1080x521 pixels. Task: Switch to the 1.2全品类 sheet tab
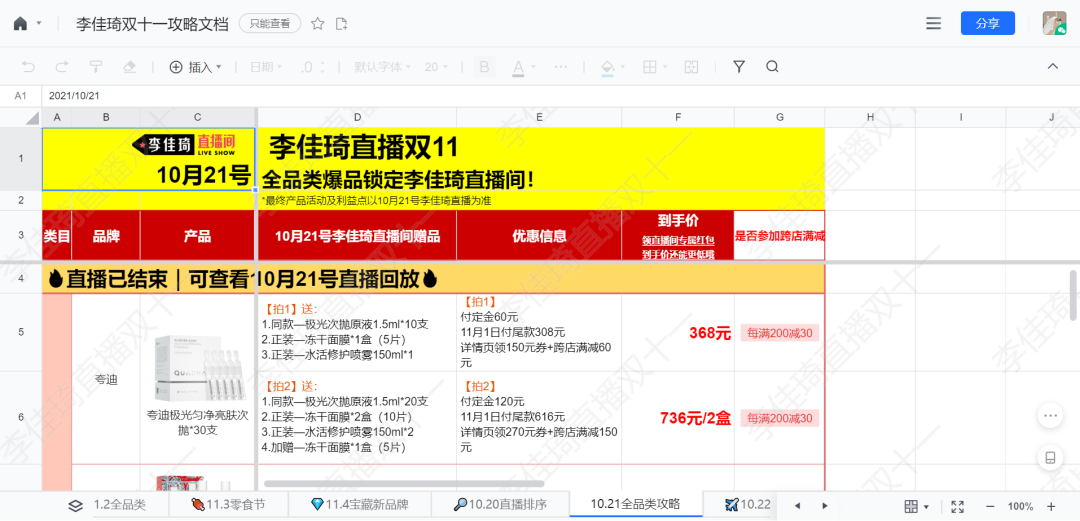coord(120,505)
